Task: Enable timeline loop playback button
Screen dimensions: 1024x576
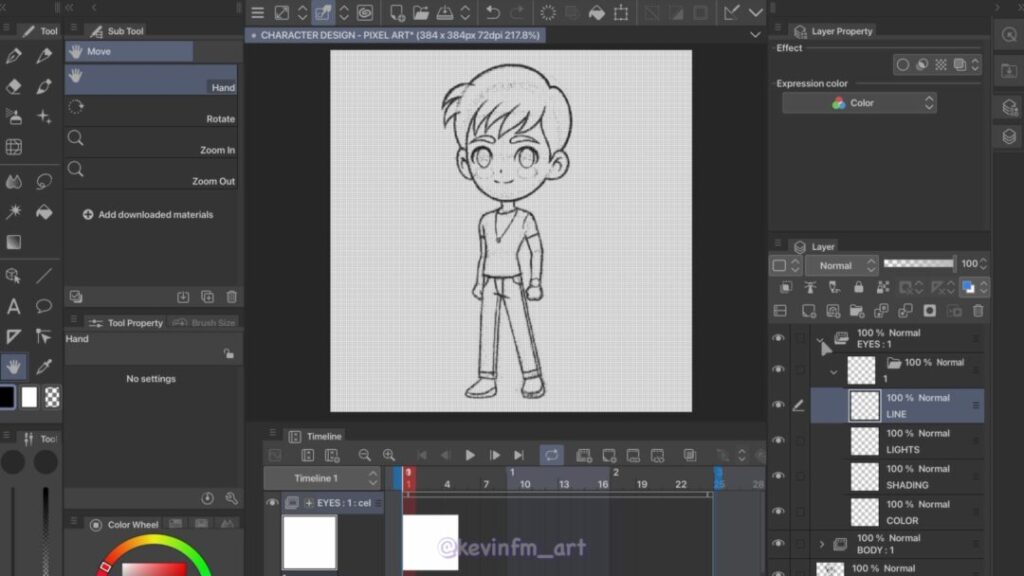Action: point(551,455)
